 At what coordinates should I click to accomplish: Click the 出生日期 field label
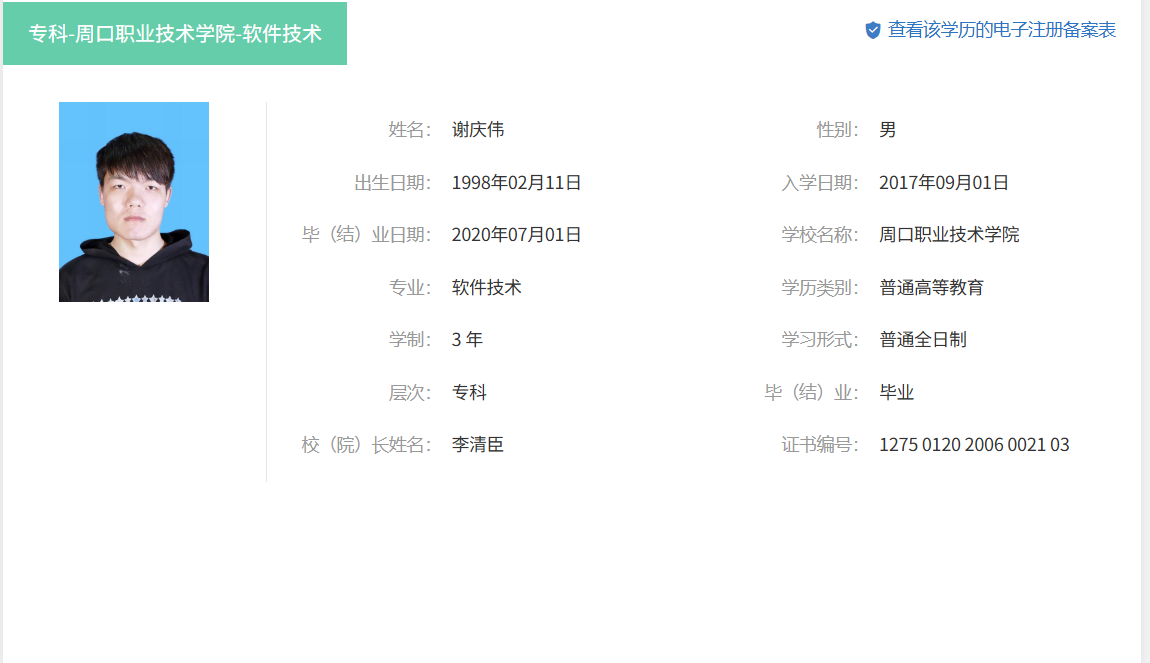click(x=392, y=183)
